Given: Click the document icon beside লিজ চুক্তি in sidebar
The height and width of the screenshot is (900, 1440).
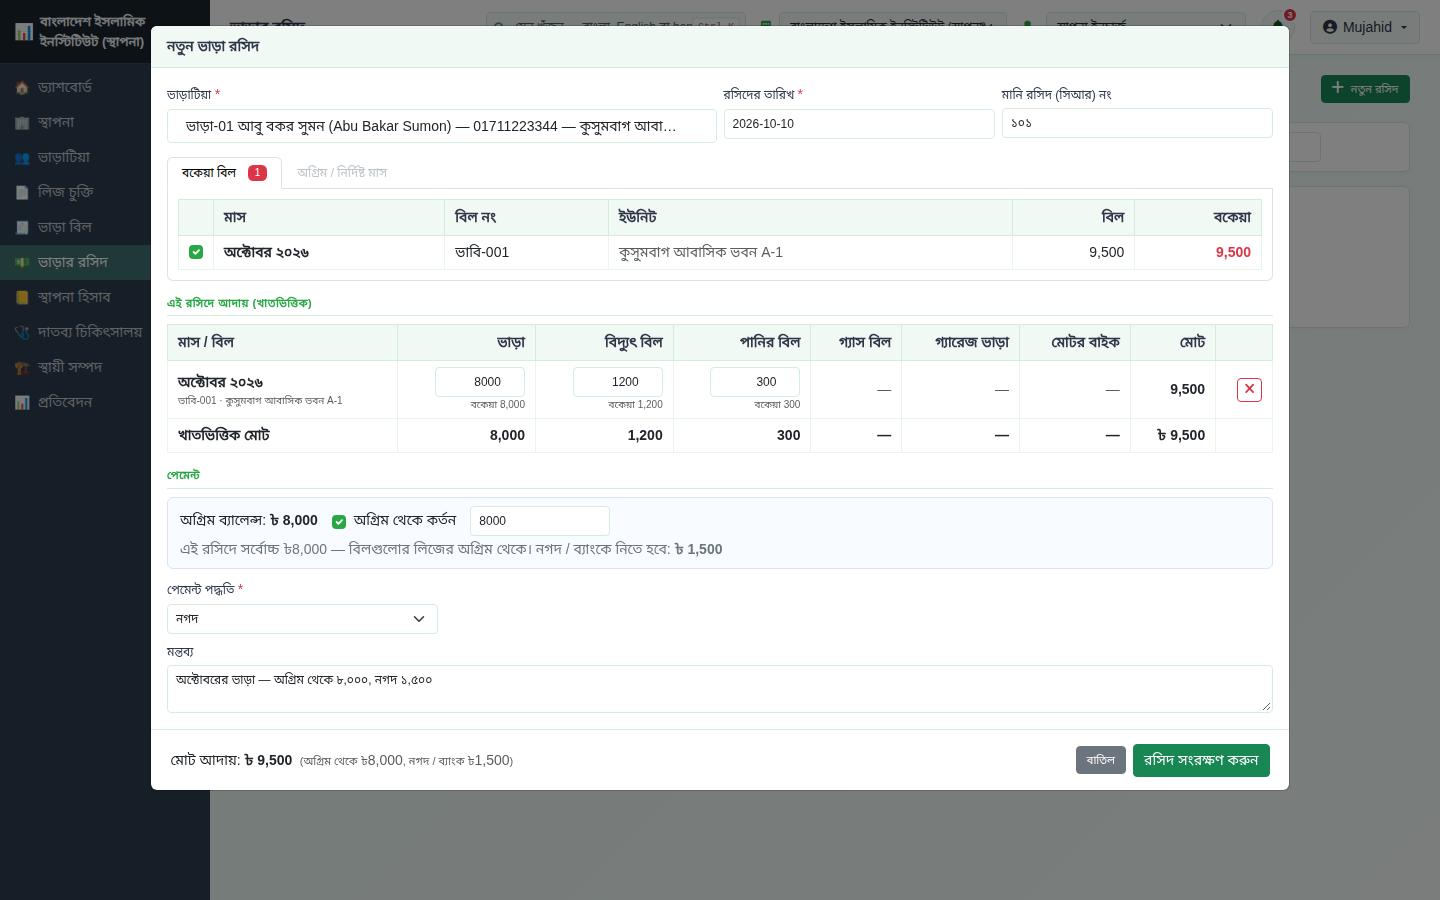Looking at the screenshot, I should coord(22,193).
